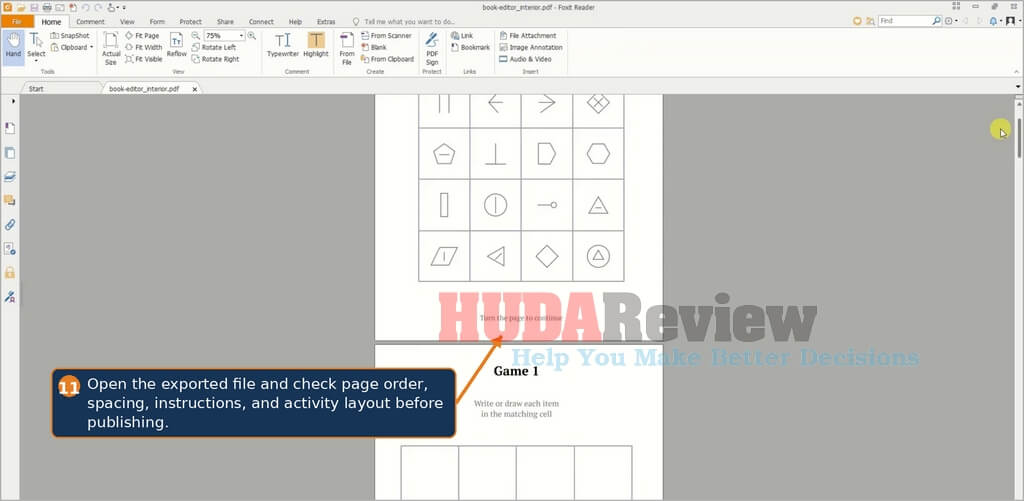Viewport: 1024px width, 501px height.
Task: Open the Clipboard dropdown
Action: click(71, 47)
